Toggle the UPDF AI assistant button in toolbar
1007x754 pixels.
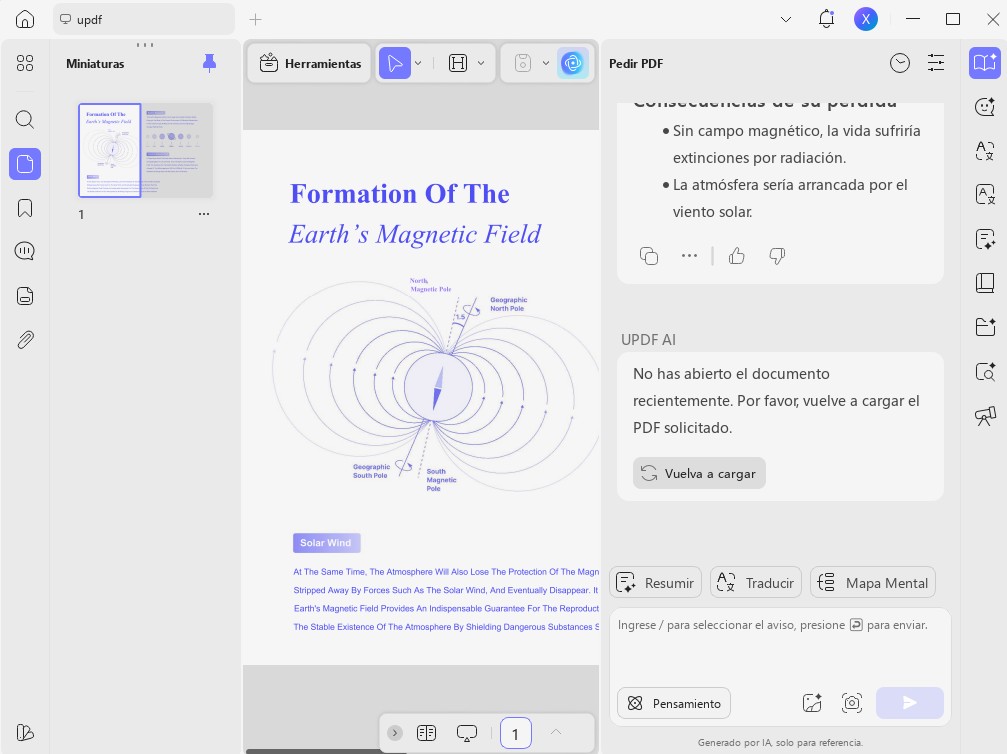point(572,63)
